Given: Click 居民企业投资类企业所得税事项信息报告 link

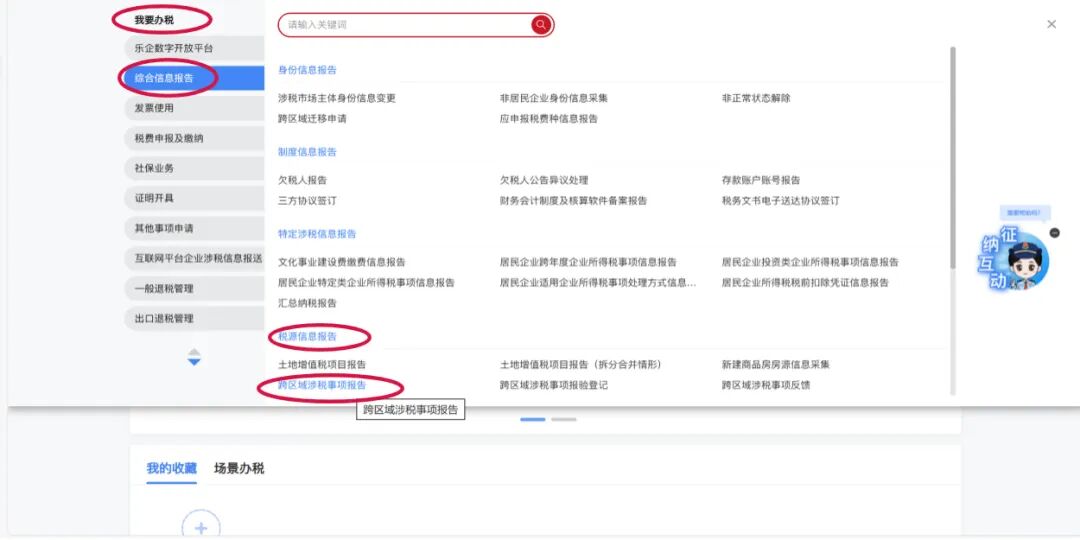Looking at the screenshot, I should tap(810, 262).
